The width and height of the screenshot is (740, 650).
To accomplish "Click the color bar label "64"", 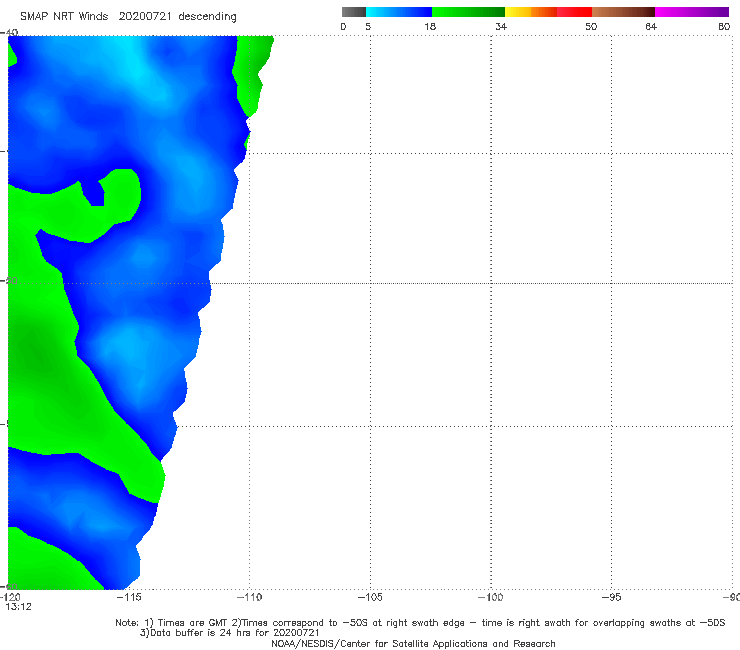I will pyautogui.click(x=651, y=27).
